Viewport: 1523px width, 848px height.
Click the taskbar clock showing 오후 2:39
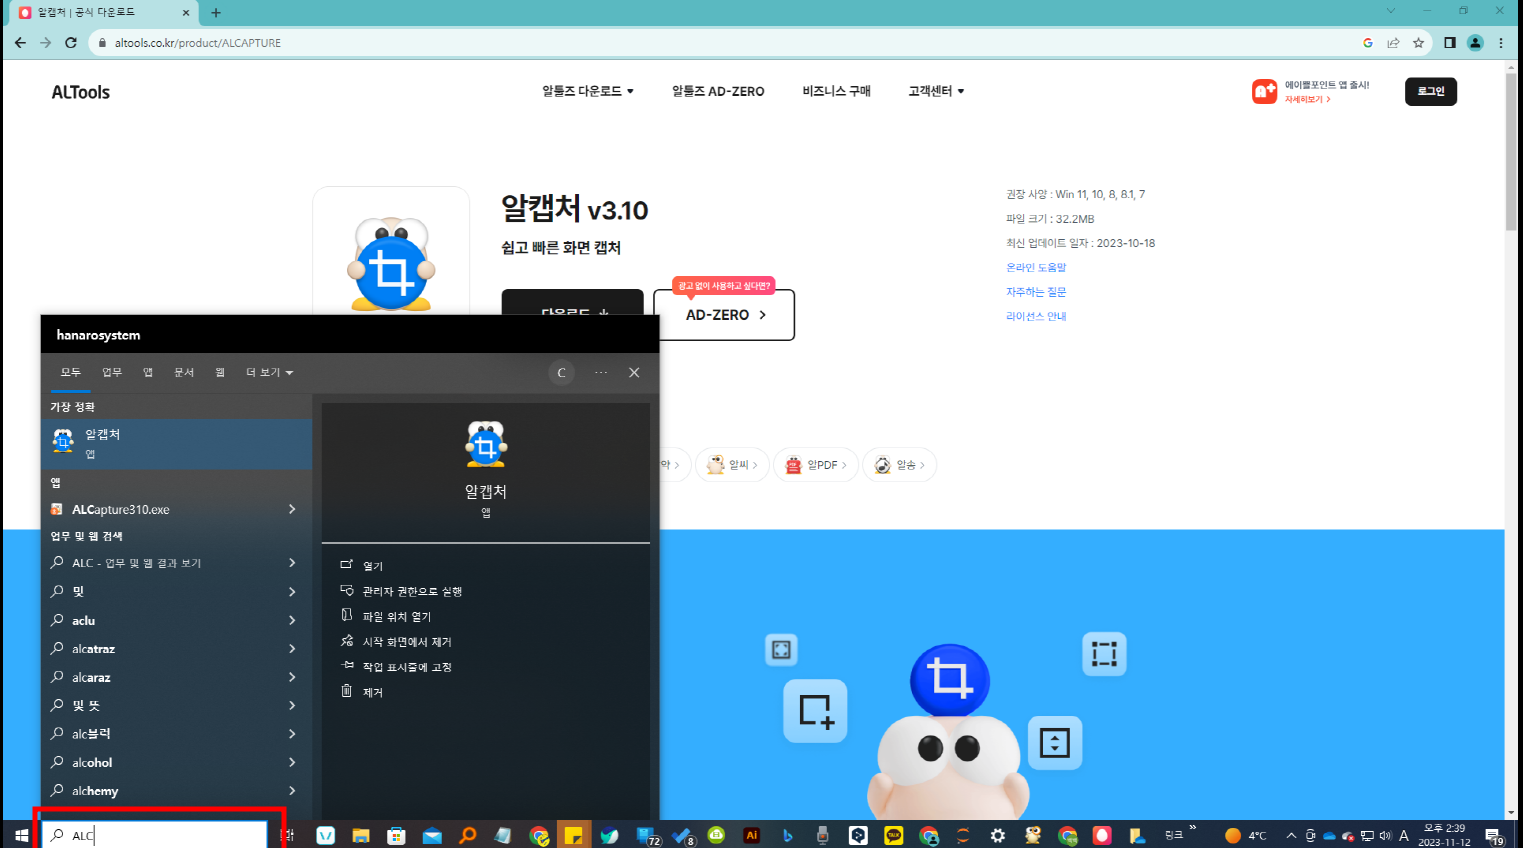click(x=1444, y=835)
